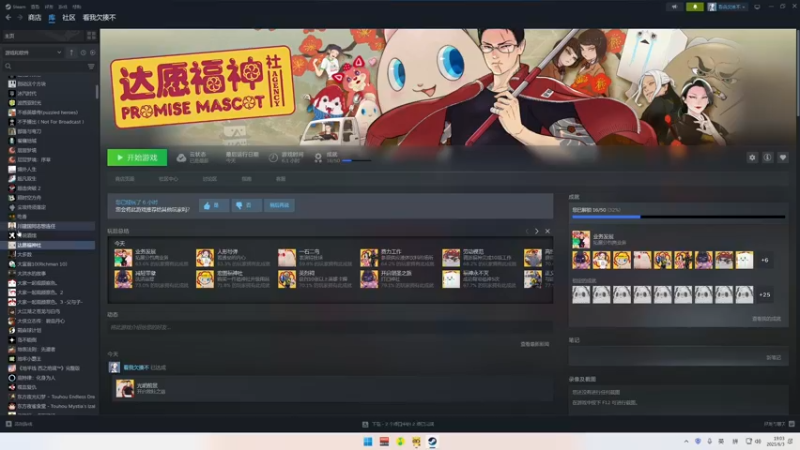Expand the +25 locked achievements
Viewport: 800px width, 450px height.
765,294
